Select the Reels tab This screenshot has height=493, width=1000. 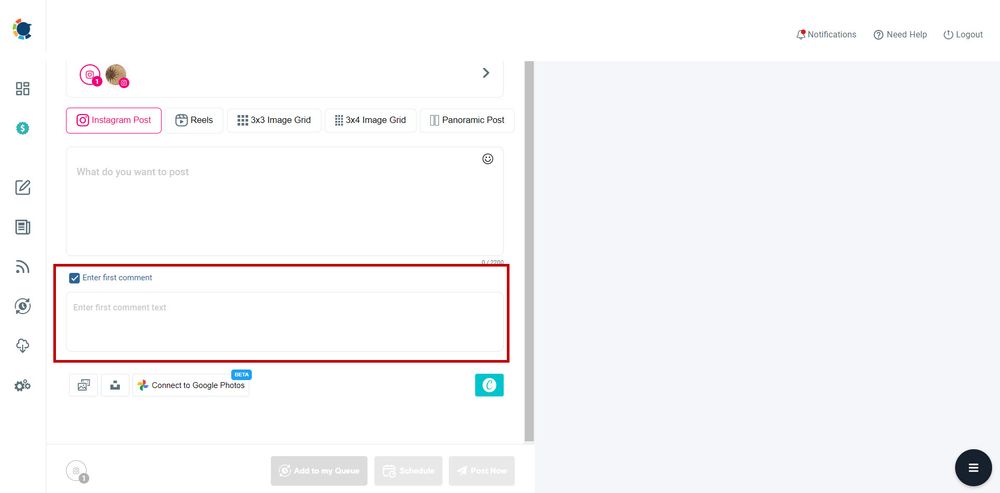point(194,120)
